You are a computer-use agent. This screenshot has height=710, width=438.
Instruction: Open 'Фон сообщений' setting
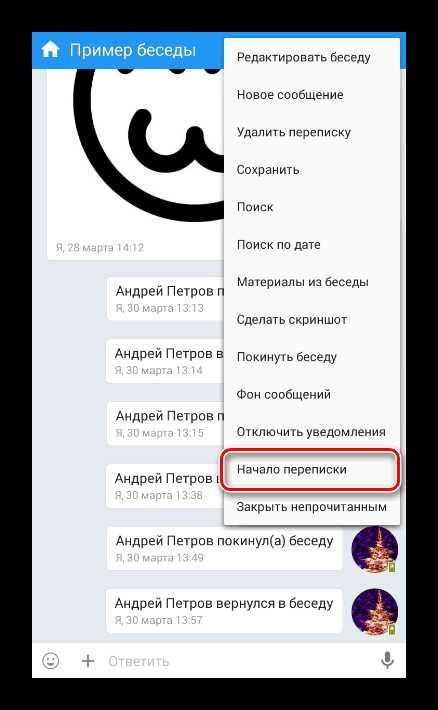(312, 394)
